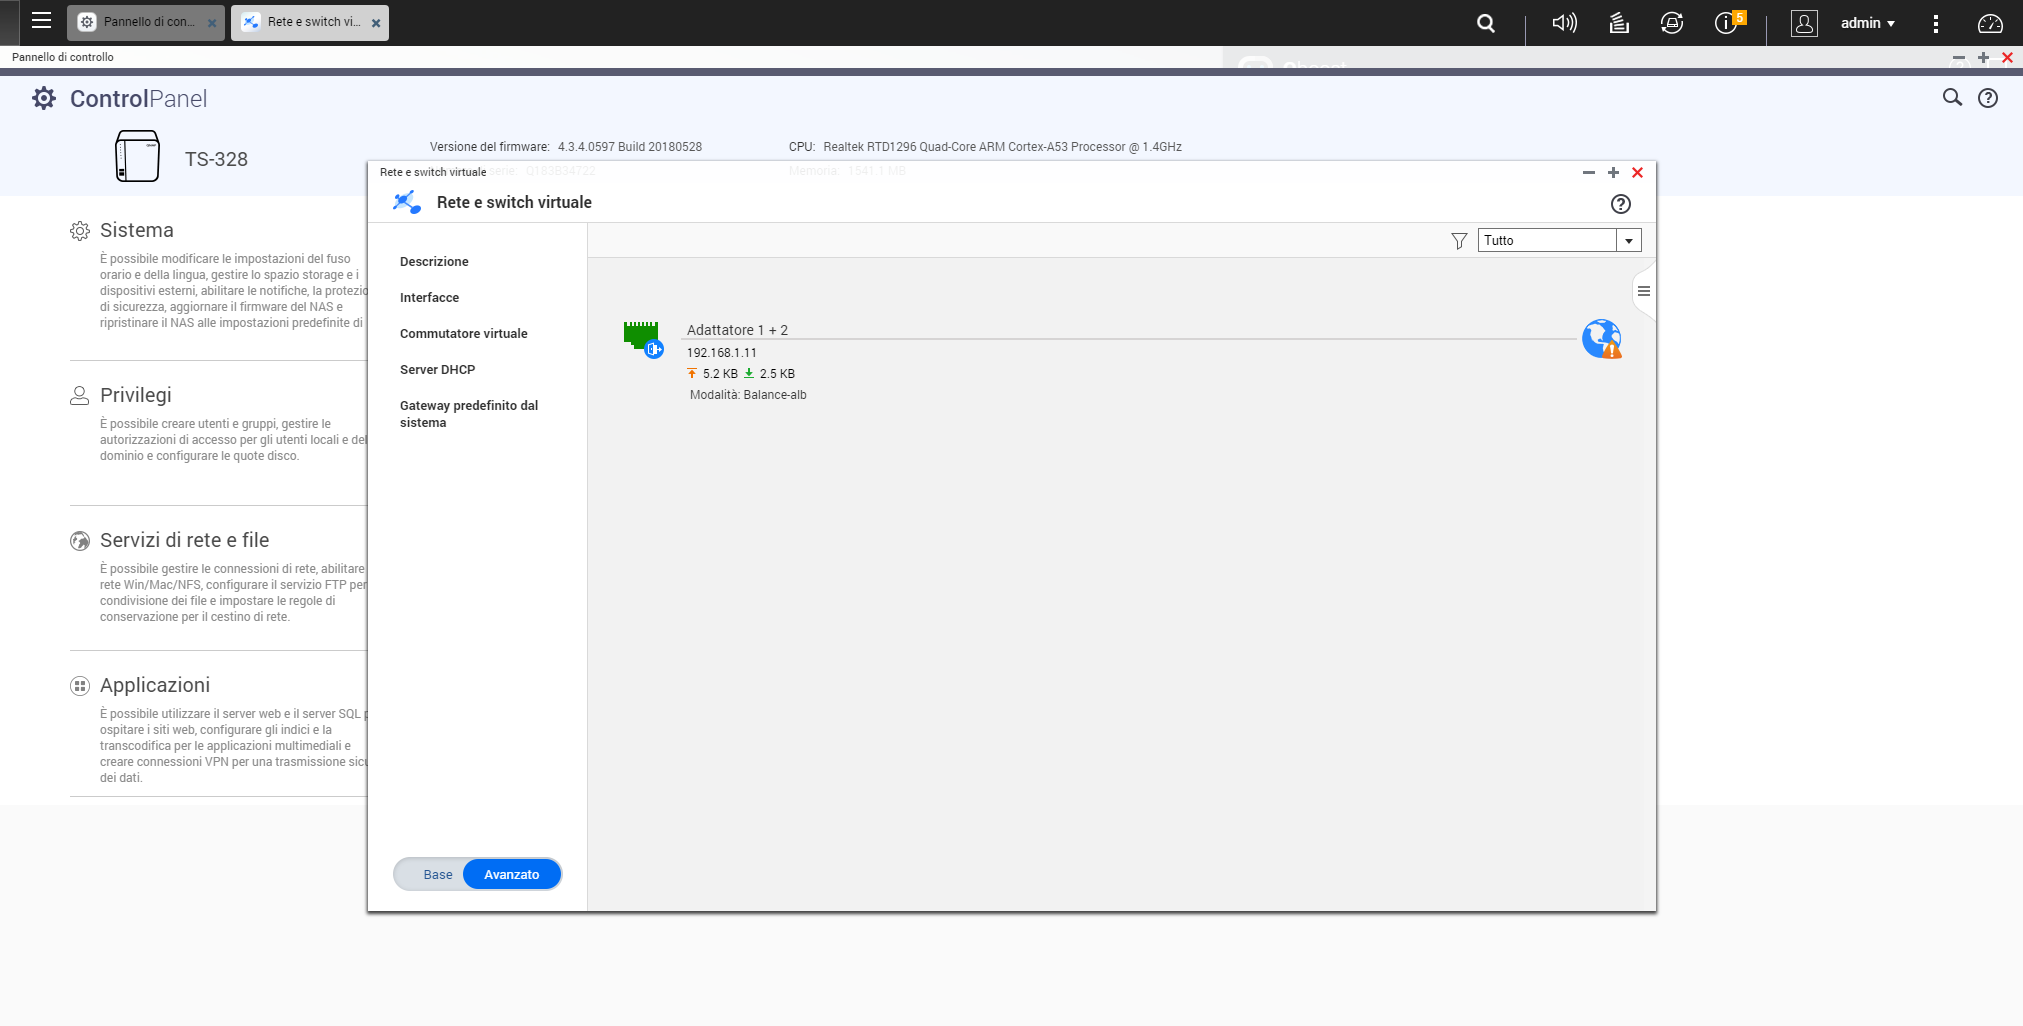The width and height of the screenshot is (2023, 1026).
Task: Open the Sistema section
Action: (x=137, y=231)
